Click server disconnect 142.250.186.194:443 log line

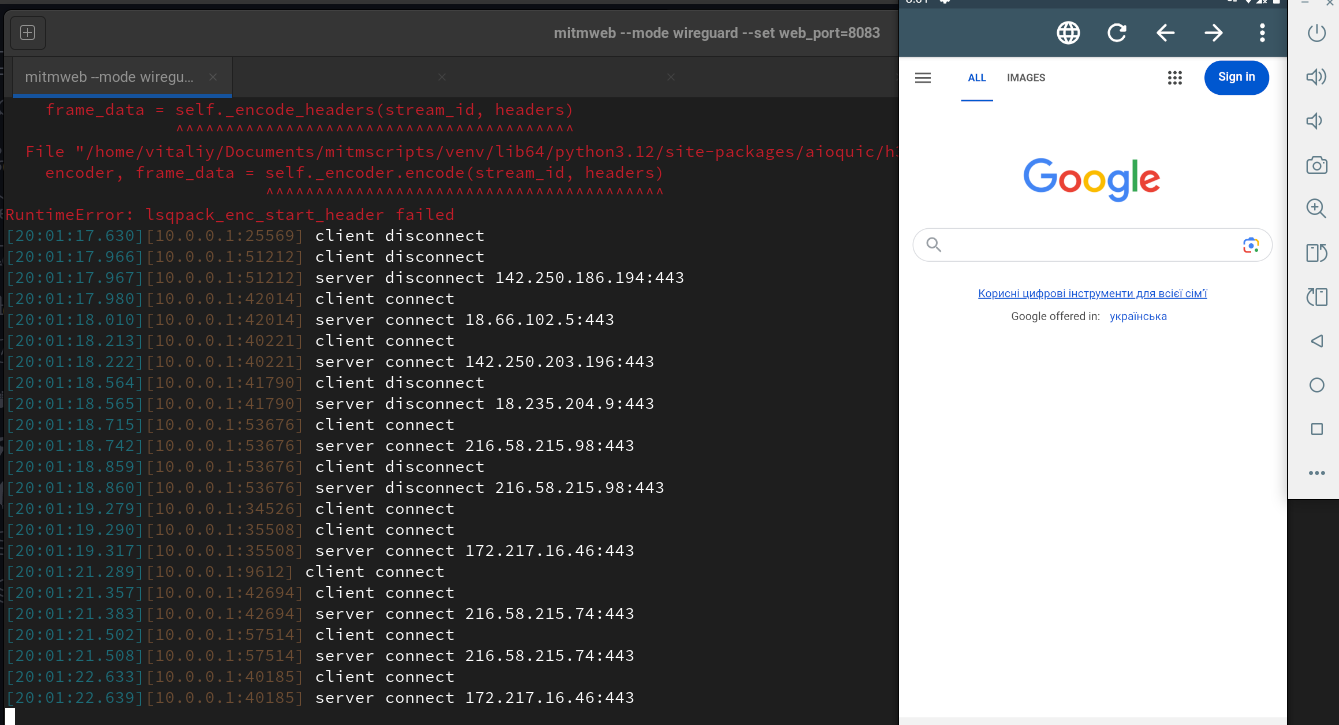pos(345,278)
